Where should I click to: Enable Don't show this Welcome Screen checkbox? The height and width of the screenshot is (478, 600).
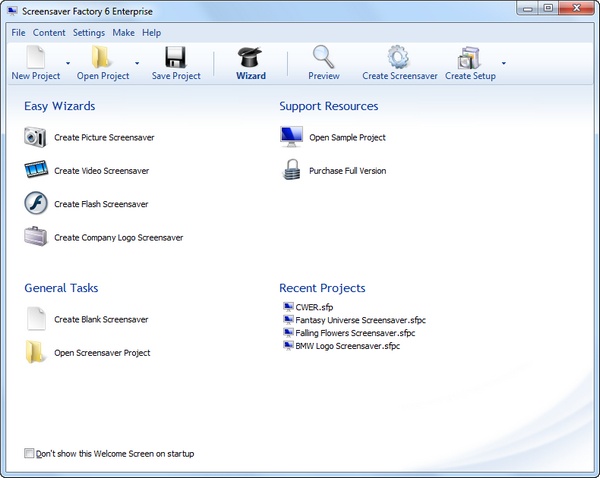(x=29, y=453)
